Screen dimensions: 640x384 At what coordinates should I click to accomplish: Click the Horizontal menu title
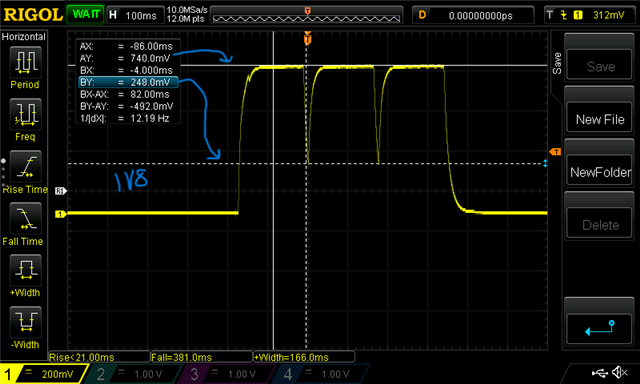coord(24,37)
